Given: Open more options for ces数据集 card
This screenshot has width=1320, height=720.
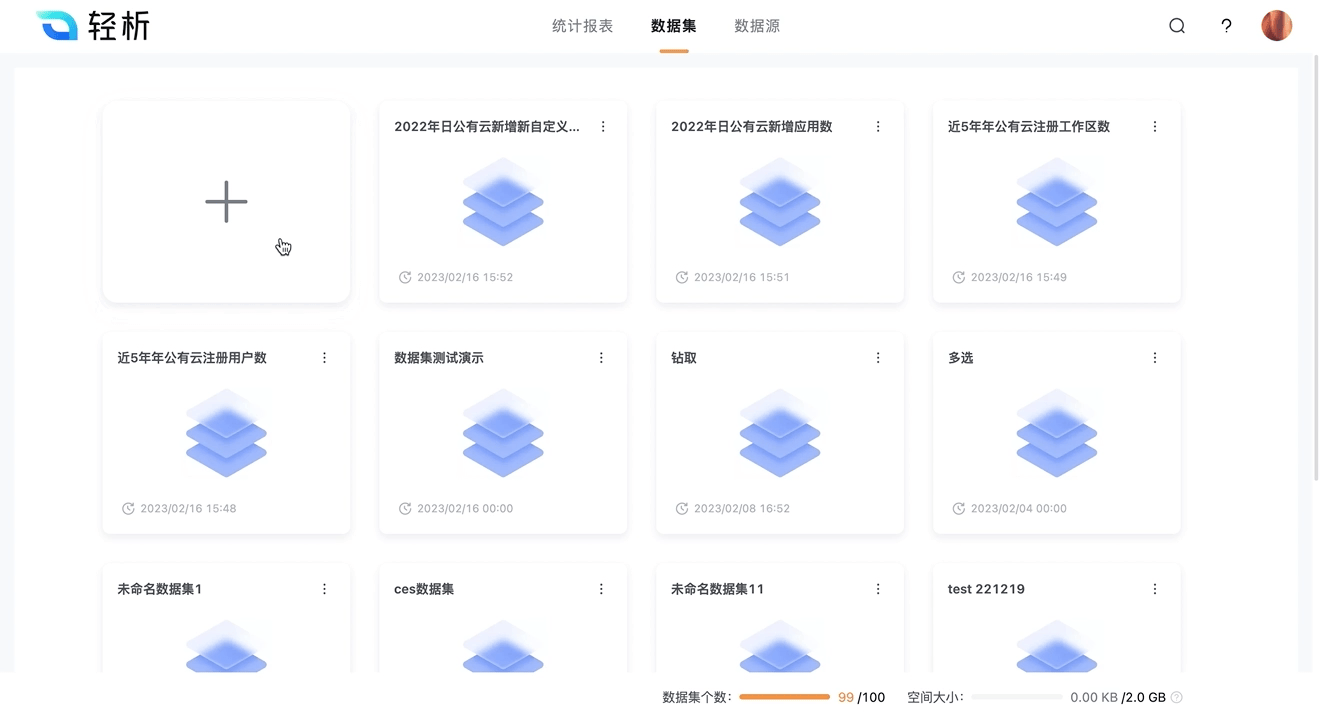Looking at the screenshot, I should (601, 590).
